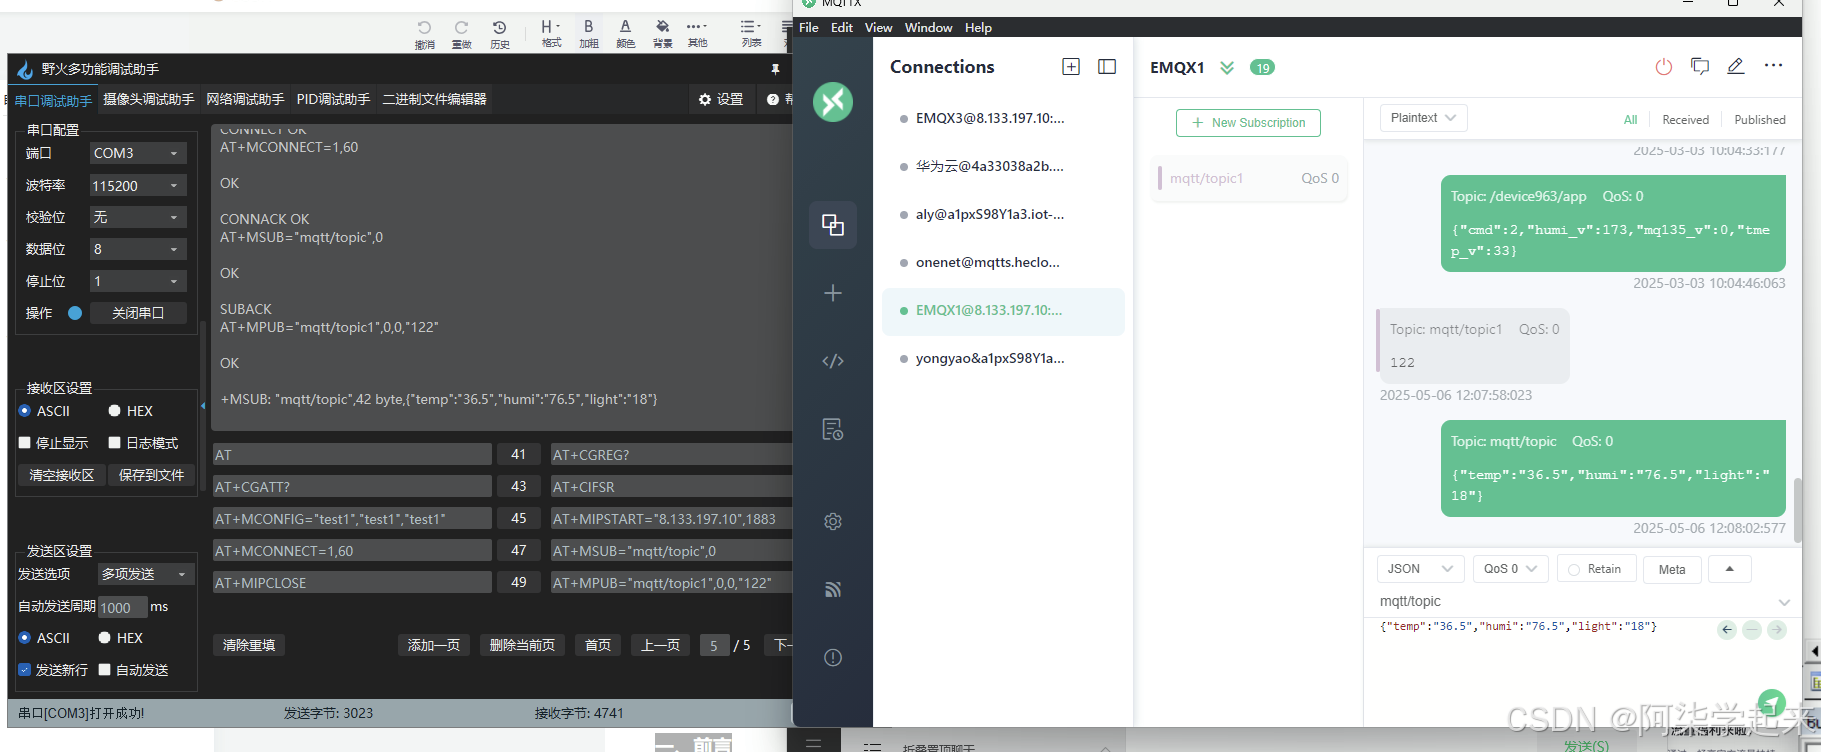Collapse EMQX1 header with green double chevron
This screenshot has height=752, width=1821.
(1227, 68)
